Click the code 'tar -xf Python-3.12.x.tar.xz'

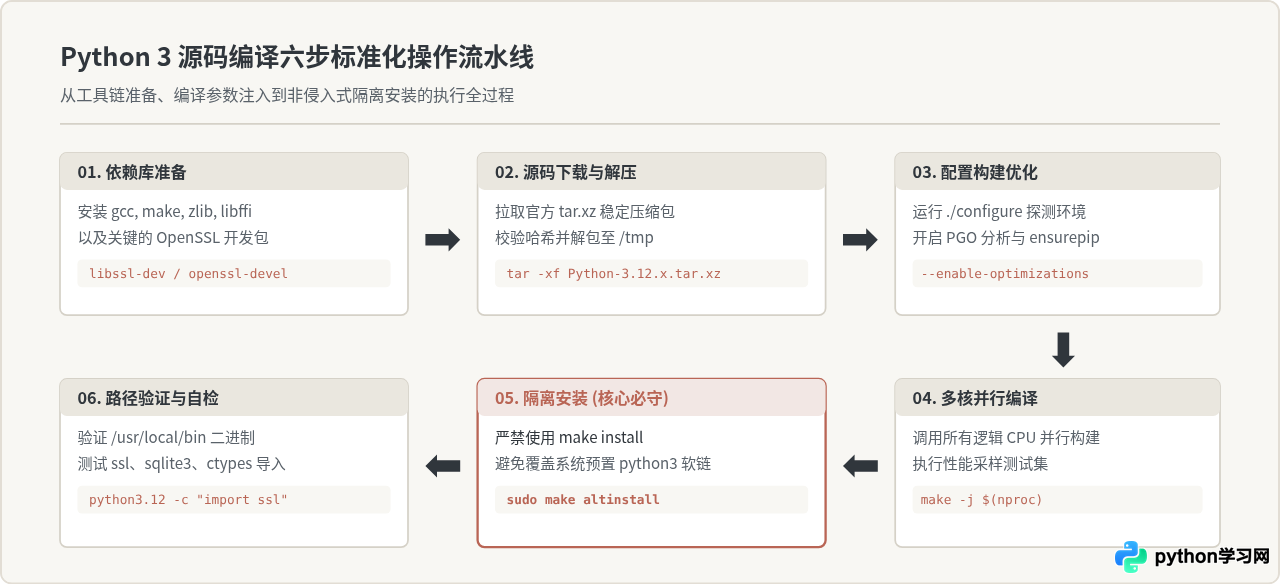point(613,274)
